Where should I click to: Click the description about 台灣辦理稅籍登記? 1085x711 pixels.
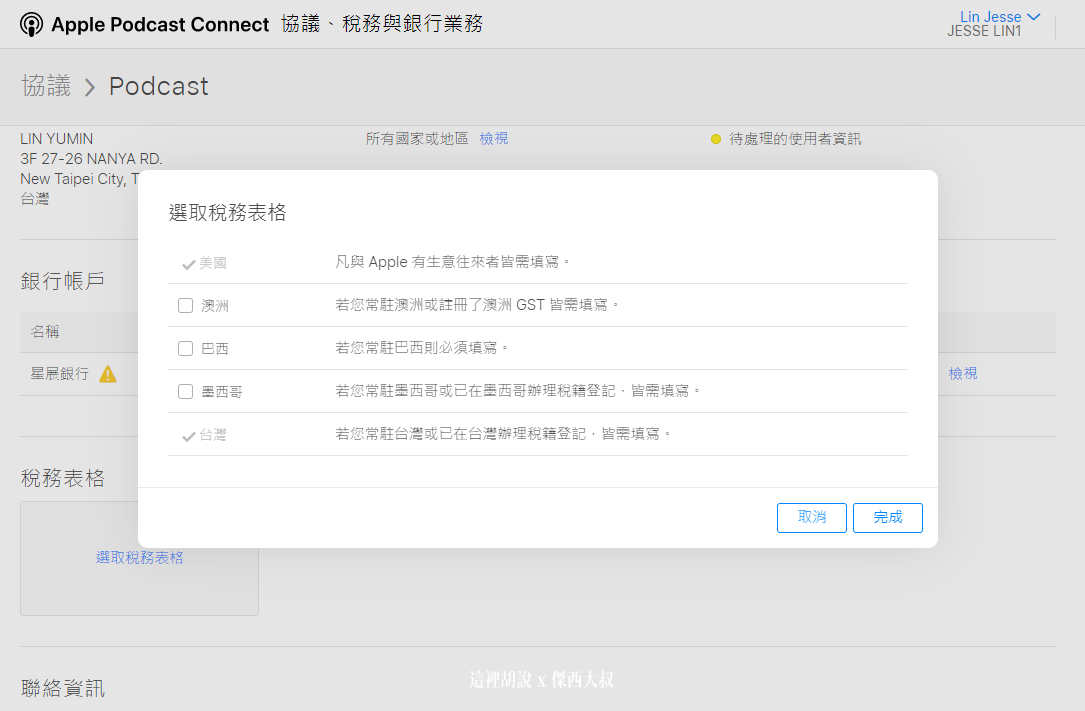503,434
